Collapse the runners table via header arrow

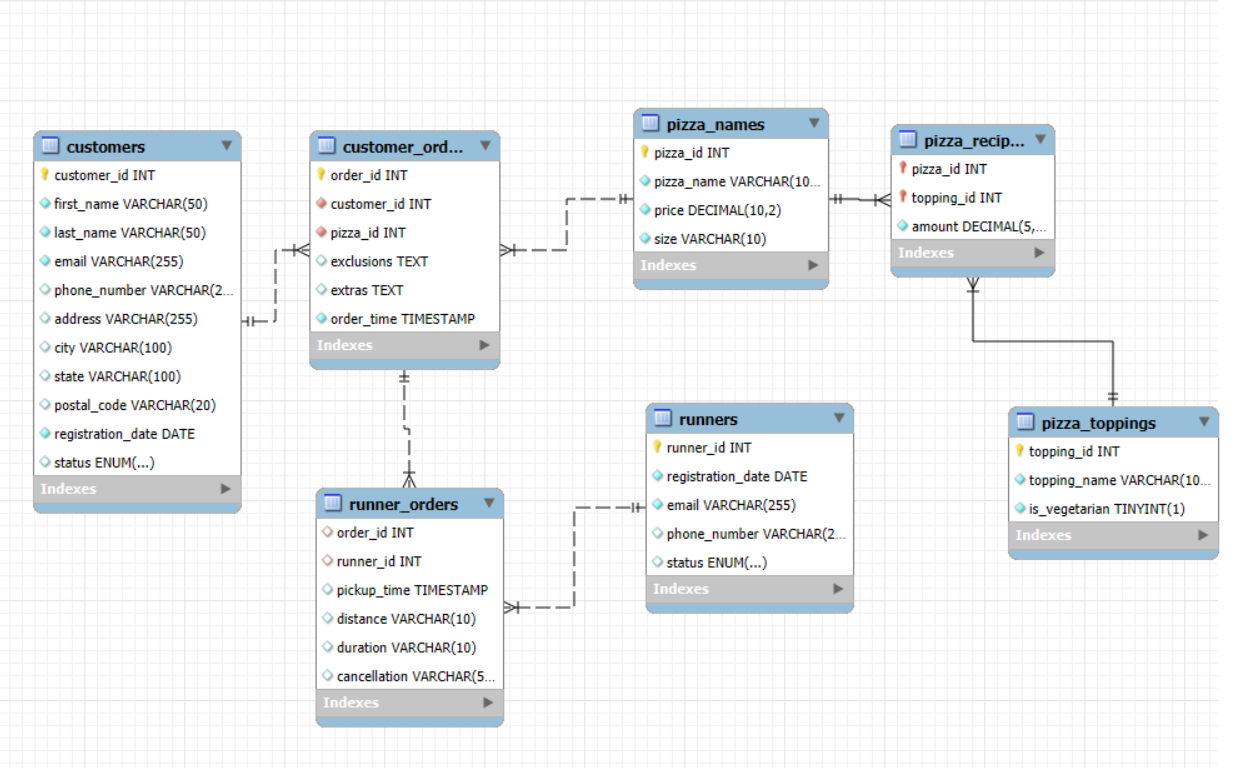(x=838, y=418)
